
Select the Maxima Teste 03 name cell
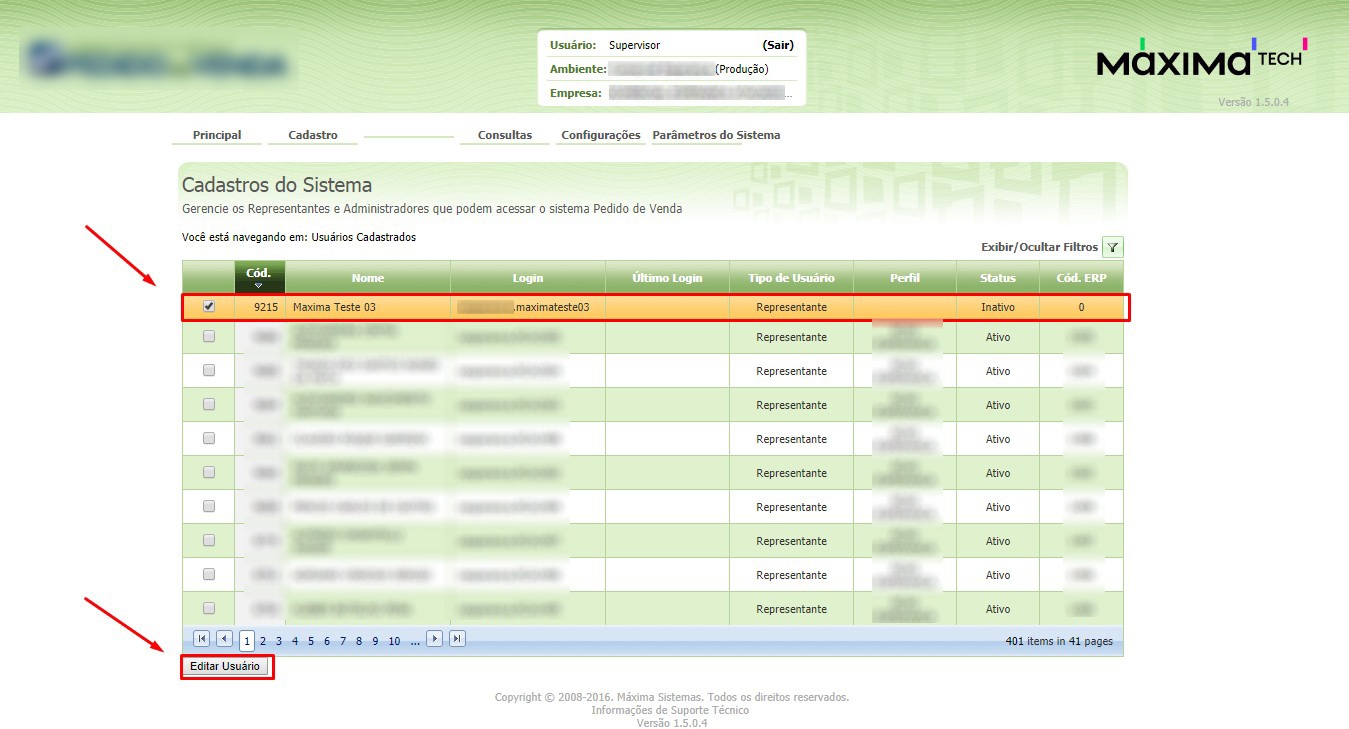(x=334, y=307)
